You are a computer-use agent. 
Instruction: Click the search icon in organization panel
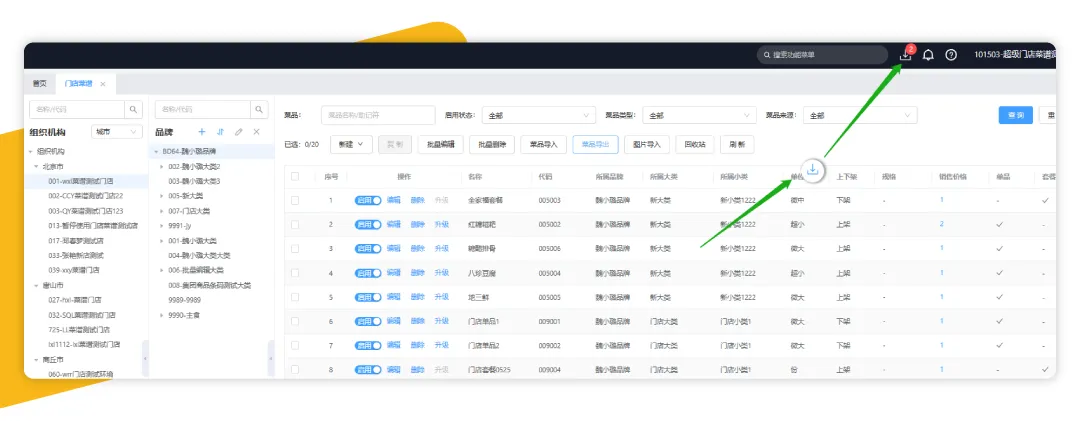click(134, 109)
